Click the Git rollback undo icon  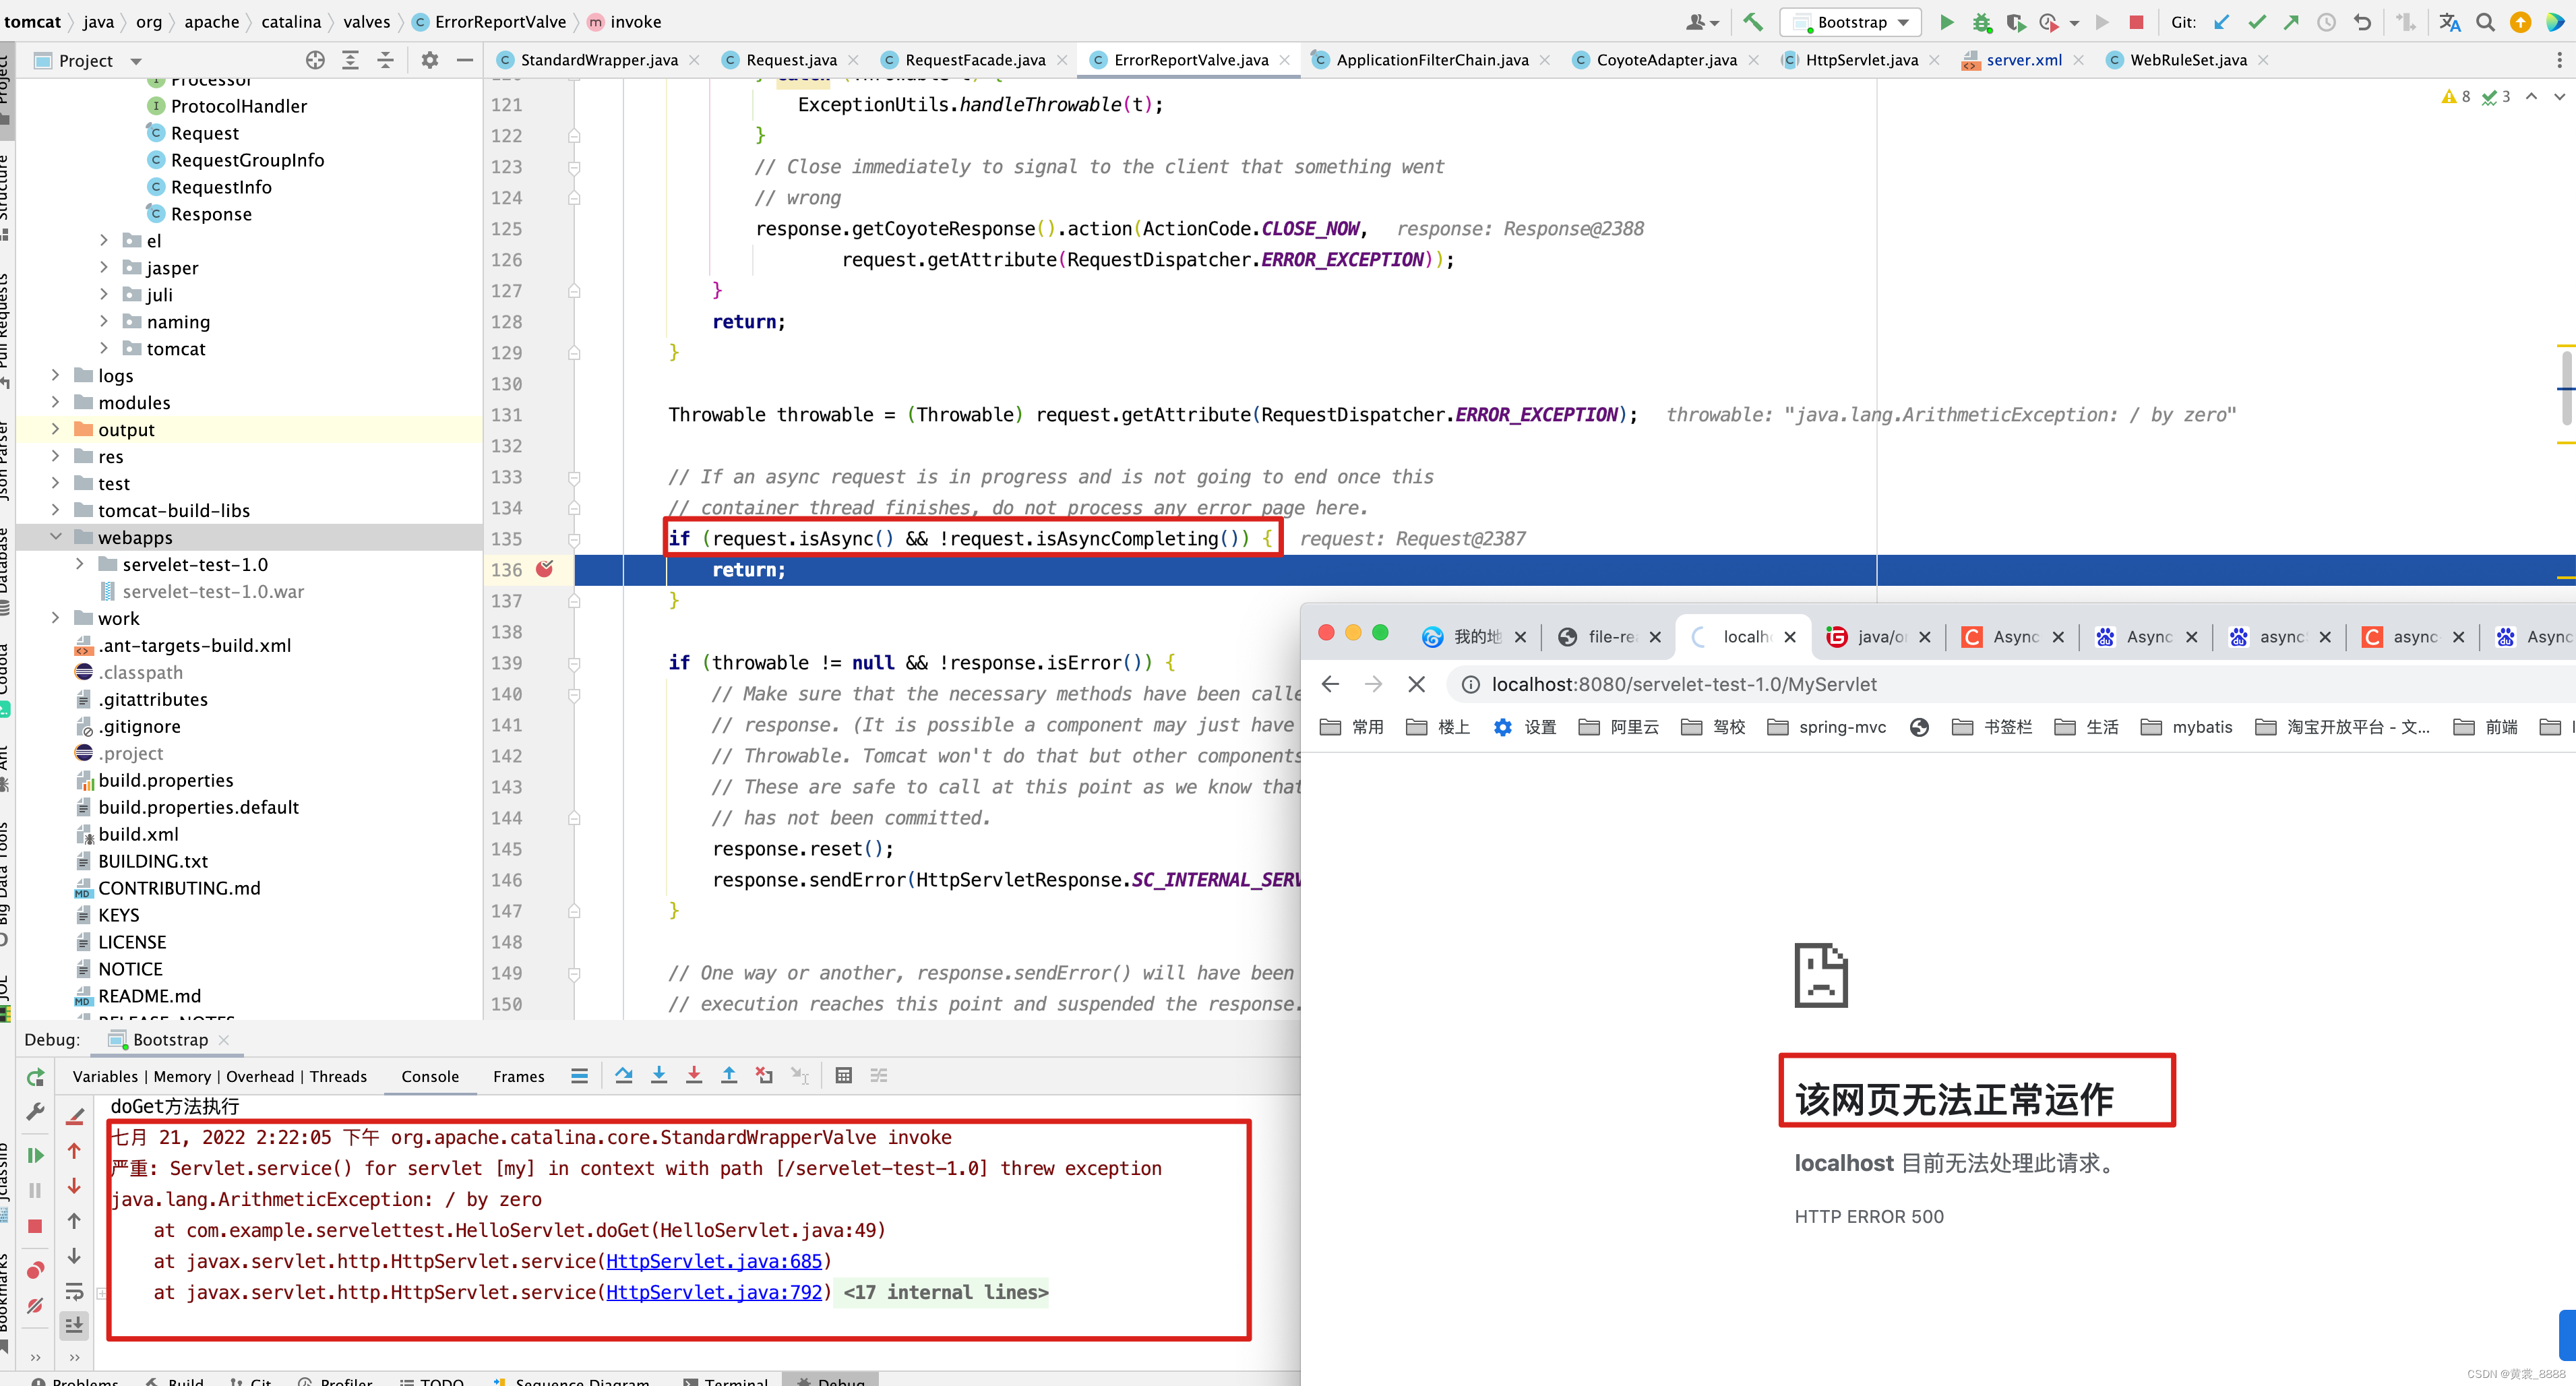tap(2362, 22)
